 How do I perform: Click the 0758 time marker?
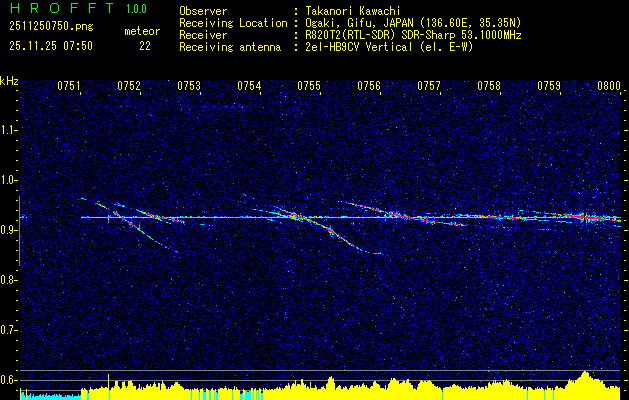click(488, 86)
